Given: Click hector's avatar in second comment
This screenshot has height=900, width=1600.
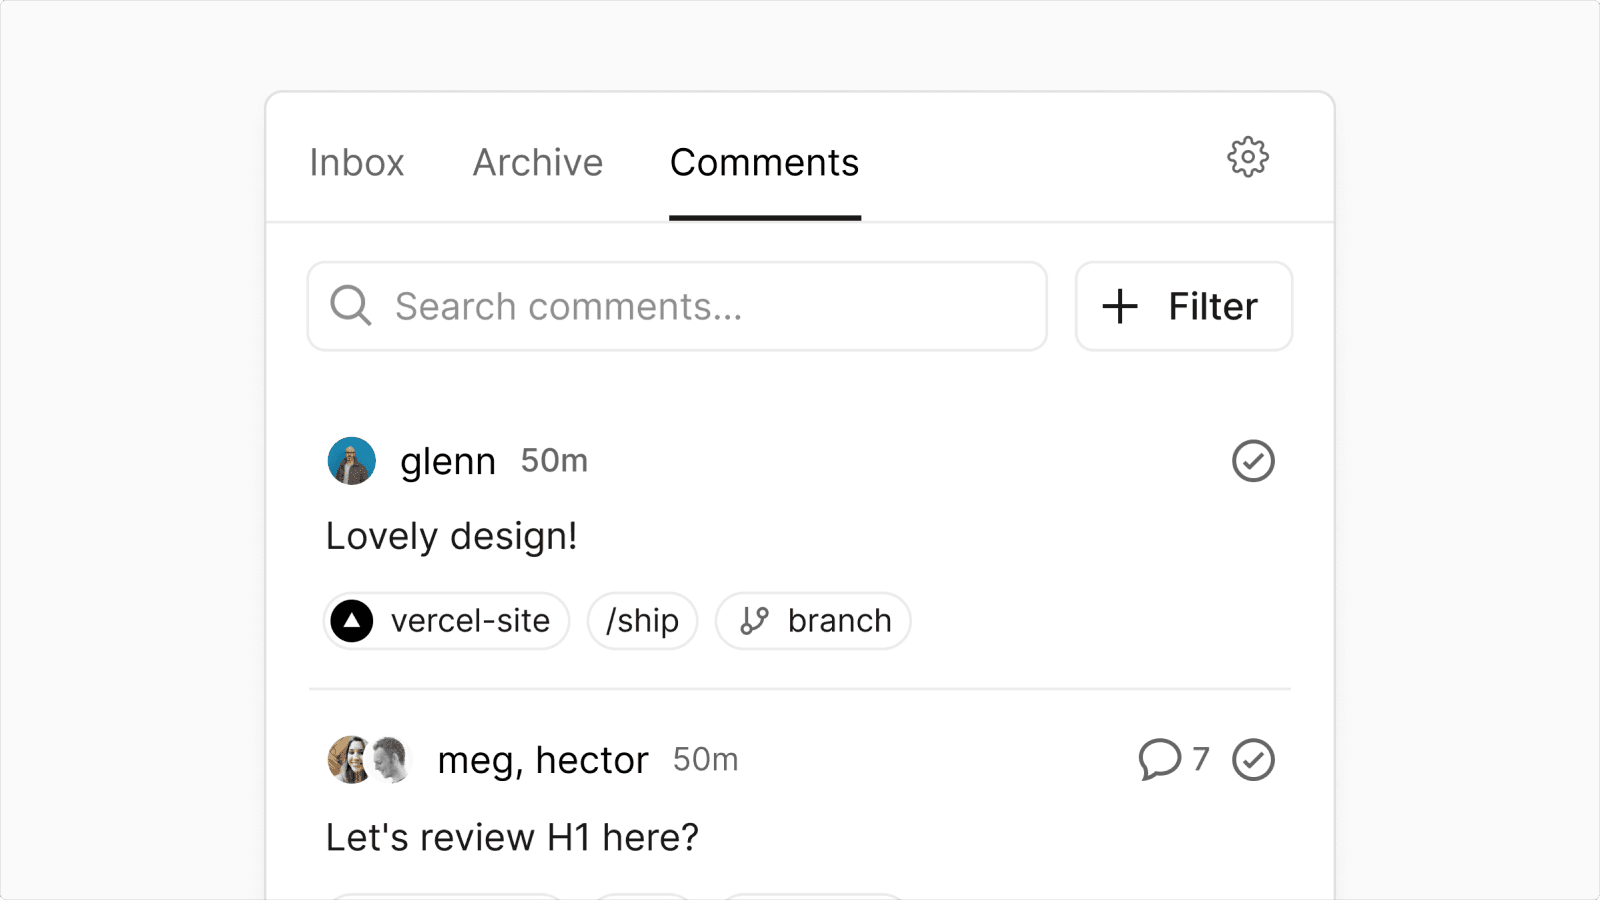Looking at the screenshot, I should tap(392, 760).
